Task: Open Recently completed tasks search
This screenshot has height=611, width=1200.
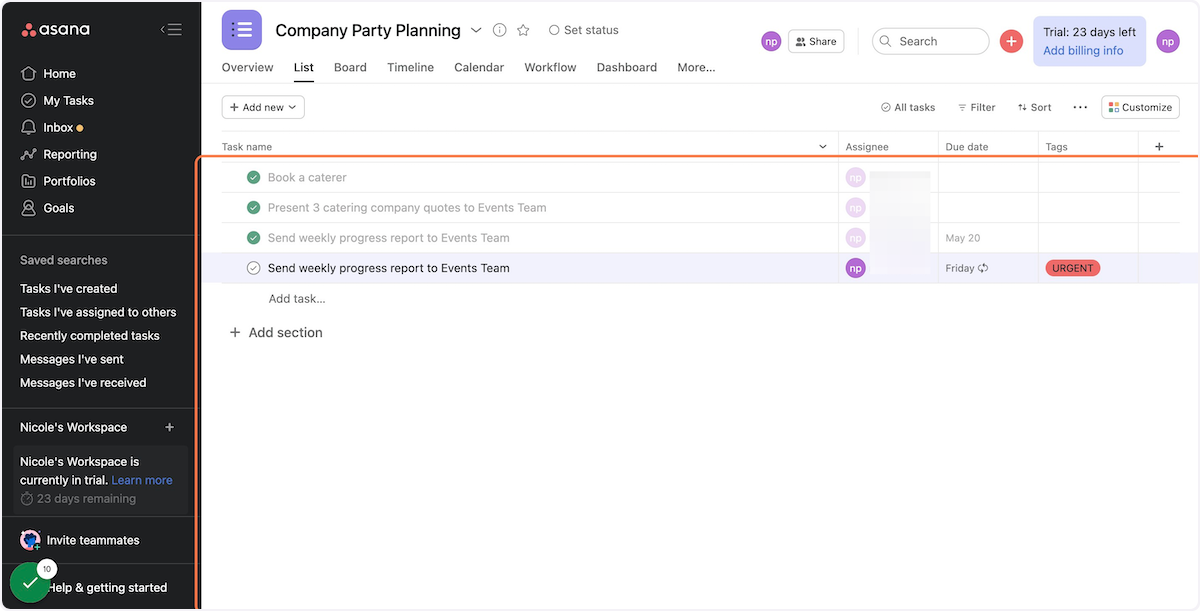Action: tap(90, 336)
